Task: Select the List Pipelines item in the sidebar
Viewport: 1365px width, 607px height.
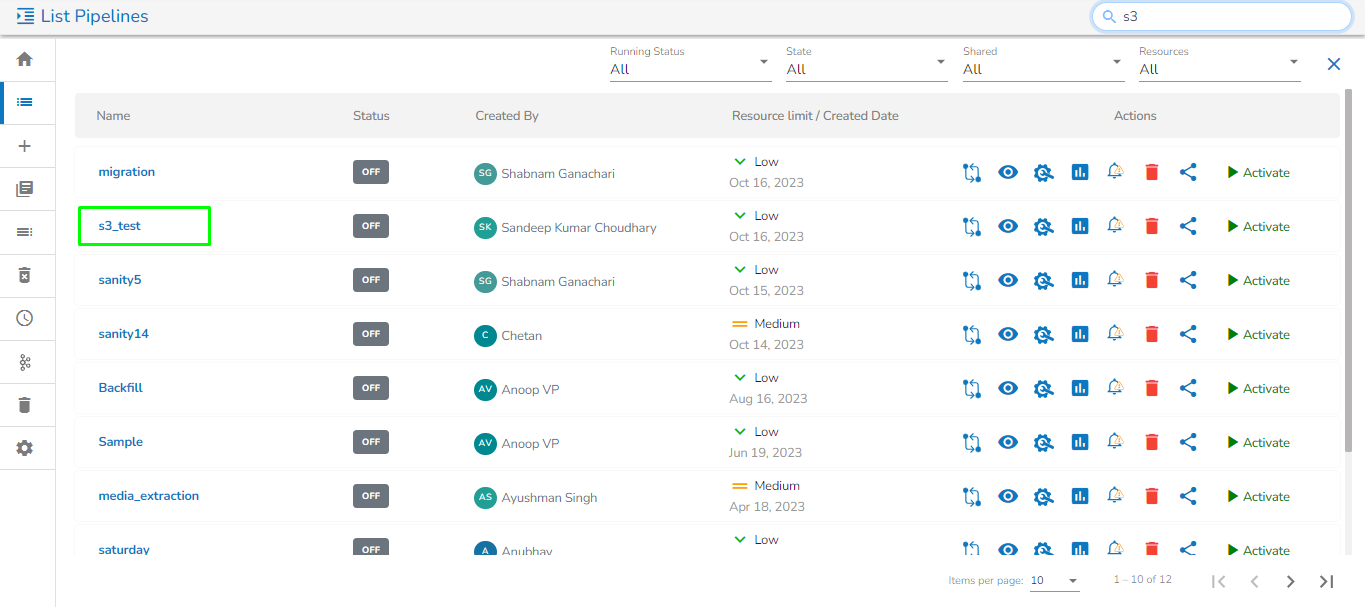Action: (x=25, y=102)
